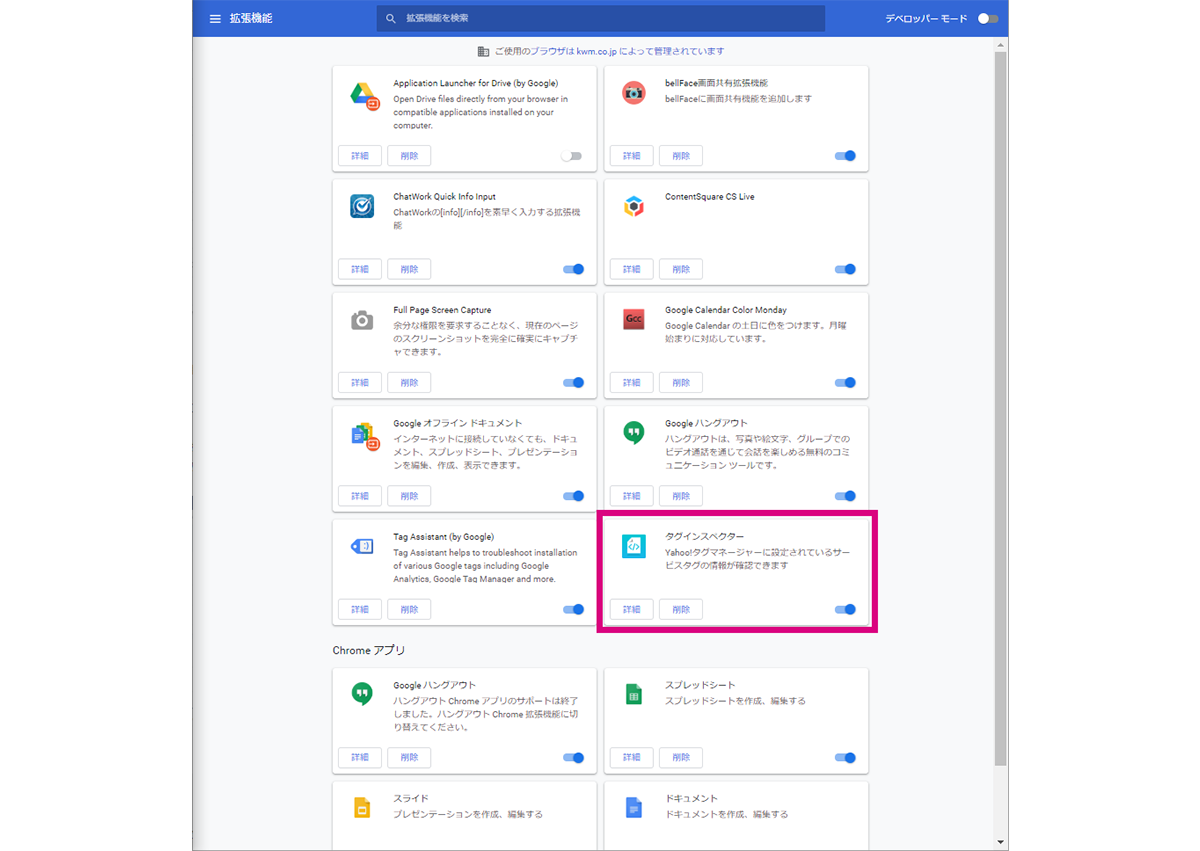
Task: Click the ドキュメント app title text
Action: point(692,799)
